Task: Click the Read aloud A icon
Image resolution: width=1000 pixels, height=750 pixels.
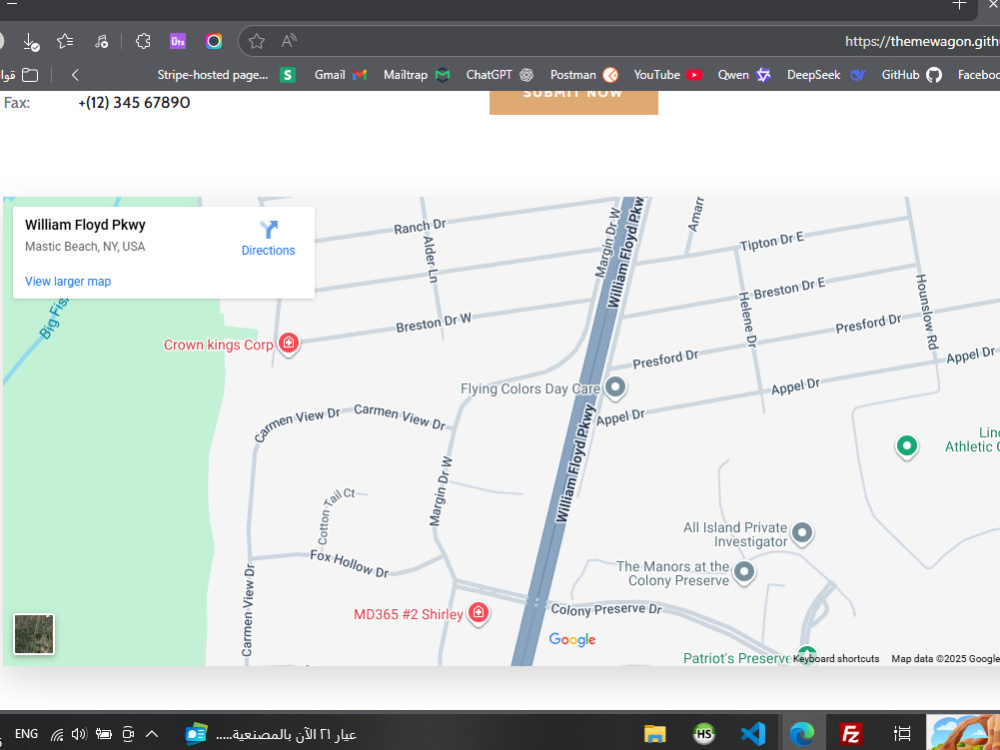Action: coord(289,41)
